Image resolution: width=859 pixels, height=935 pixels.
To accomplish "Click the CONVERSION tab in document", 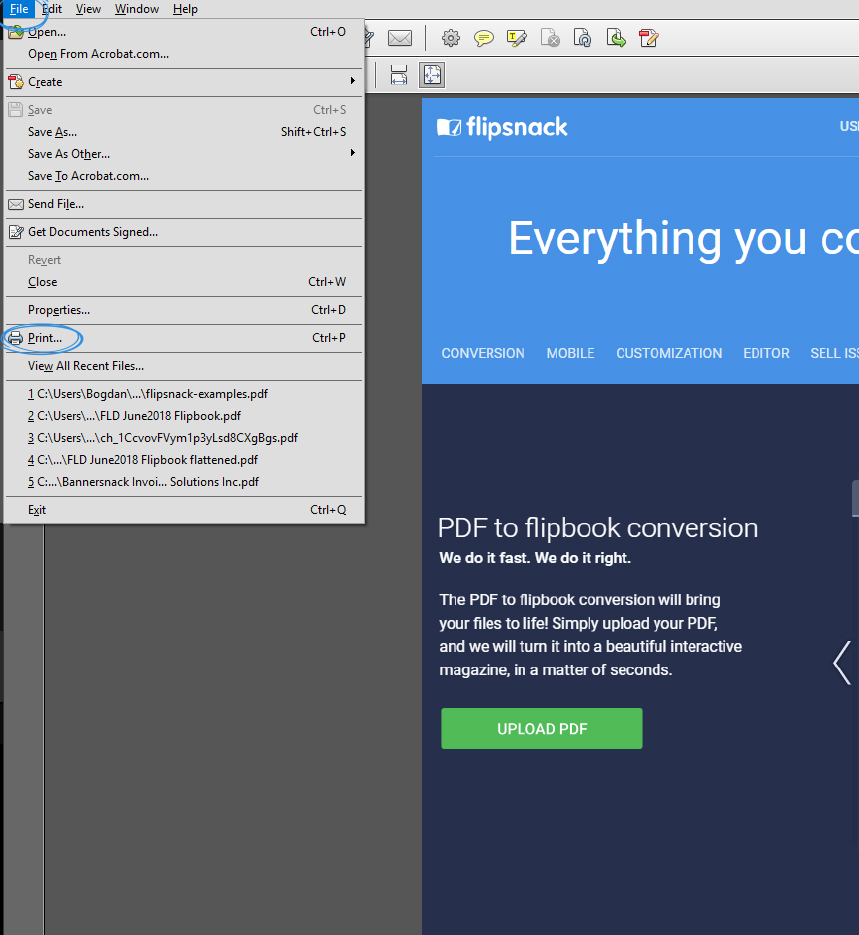I will [483, 354].
